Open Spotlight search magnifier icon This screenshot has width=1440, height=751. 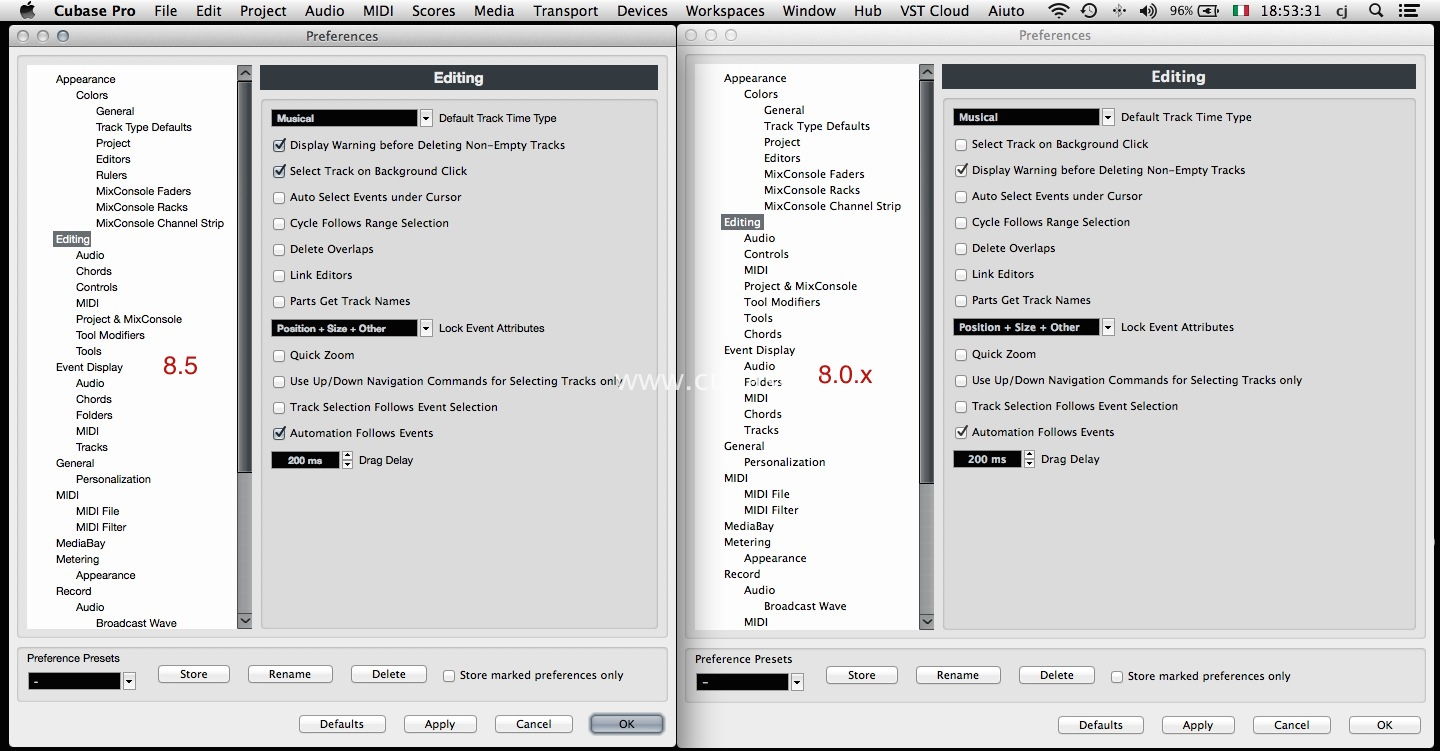[1376, 11]
